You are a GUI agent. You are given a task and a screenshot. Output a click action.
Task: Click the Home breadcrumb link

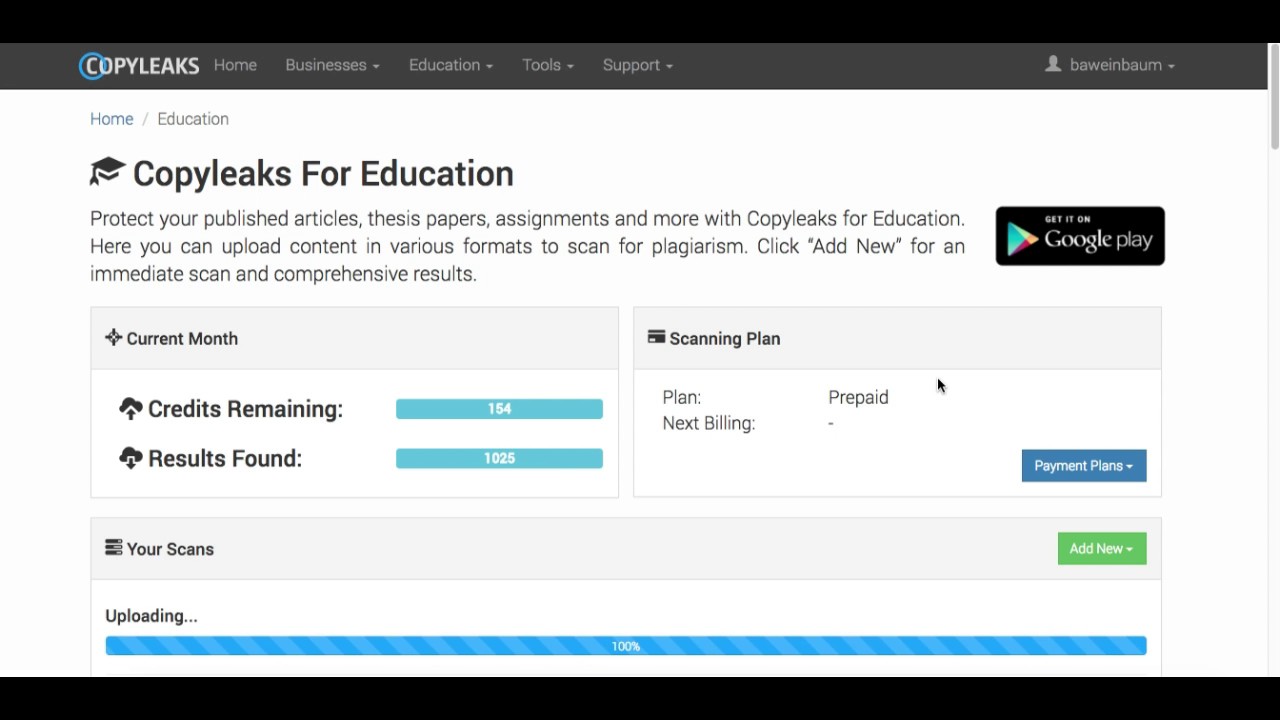coord(111,119)
